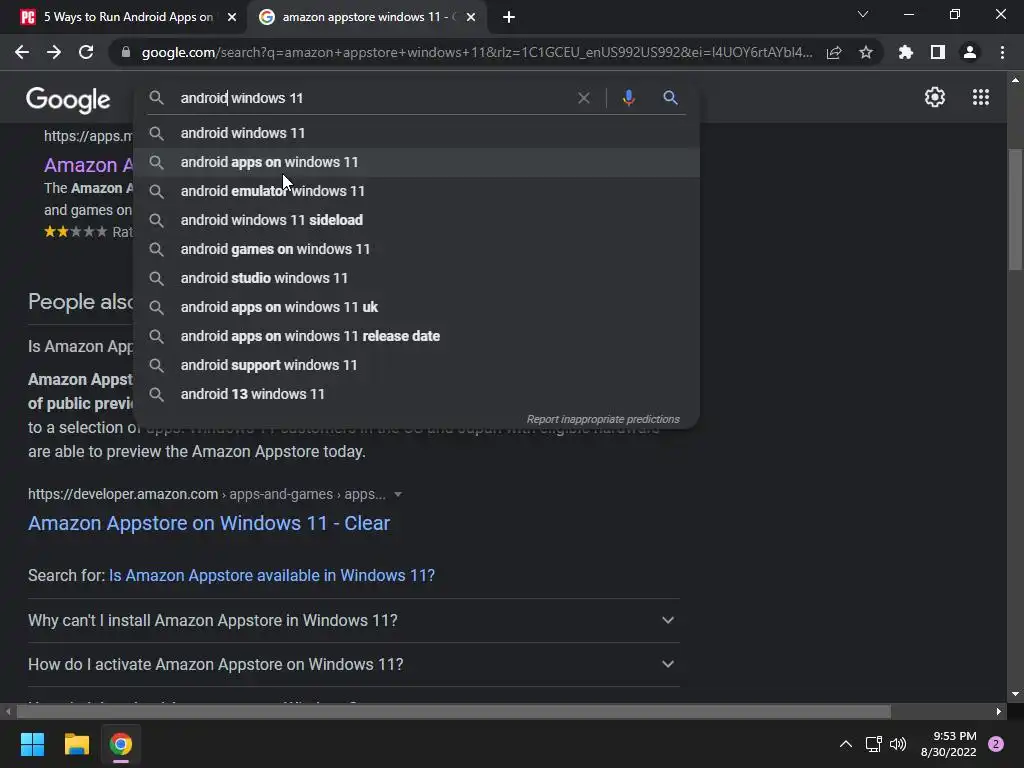Open the clock showing 9:53 PM
The height and width of the screenshot is (768, 1024).
[x=948, y=744]
